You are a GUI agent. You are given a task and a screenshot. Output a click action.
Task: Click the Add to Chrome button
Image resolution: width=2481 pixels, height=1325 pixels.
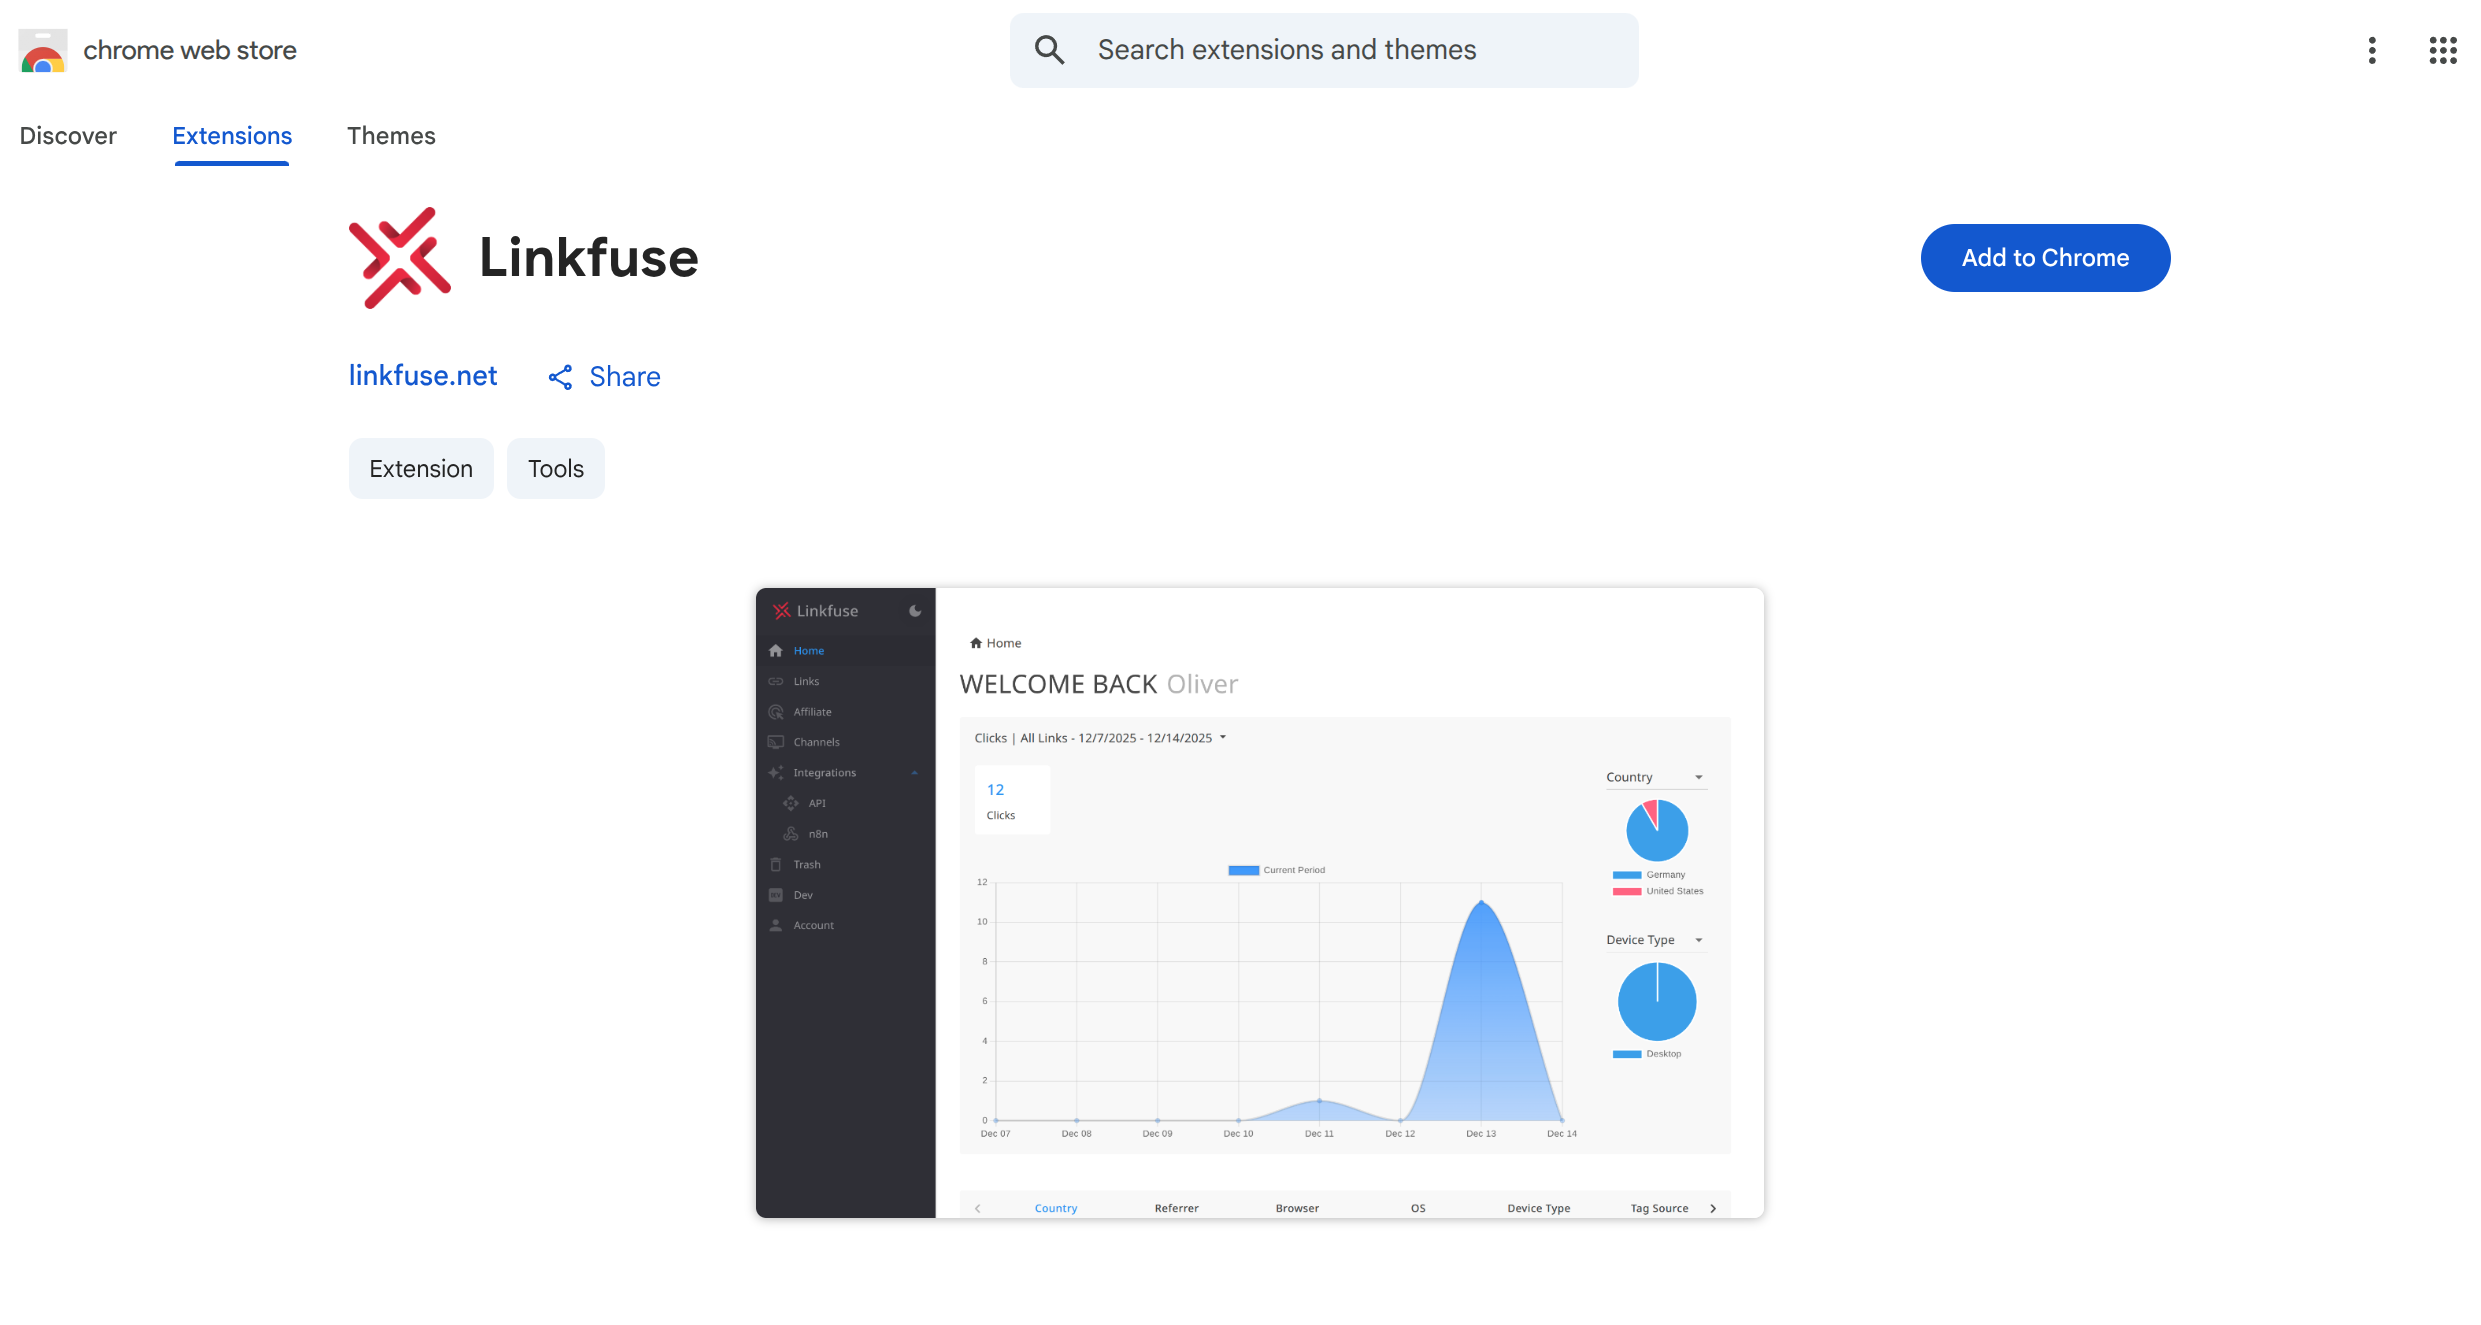click(x=2045, y=258)
